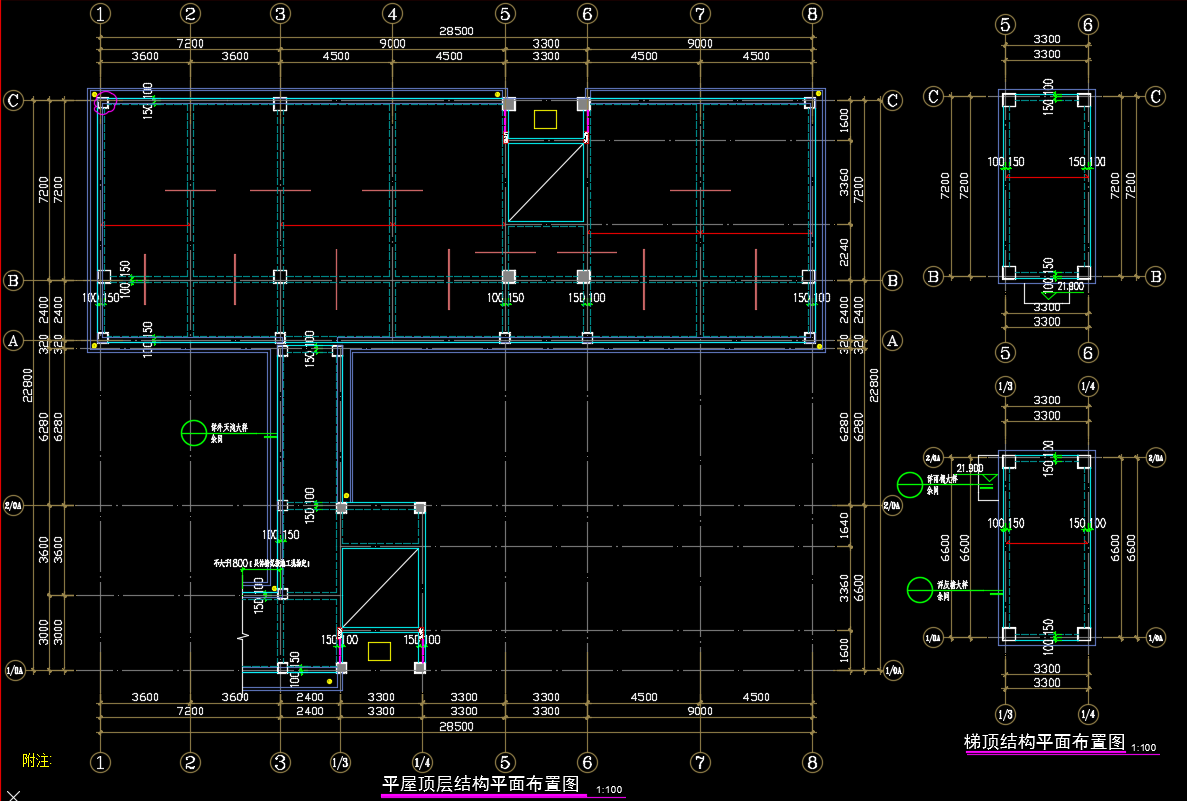Select bottom axis bubble 1/4 of main plan
1187x801 pixels.
click(x=422, y=762)
